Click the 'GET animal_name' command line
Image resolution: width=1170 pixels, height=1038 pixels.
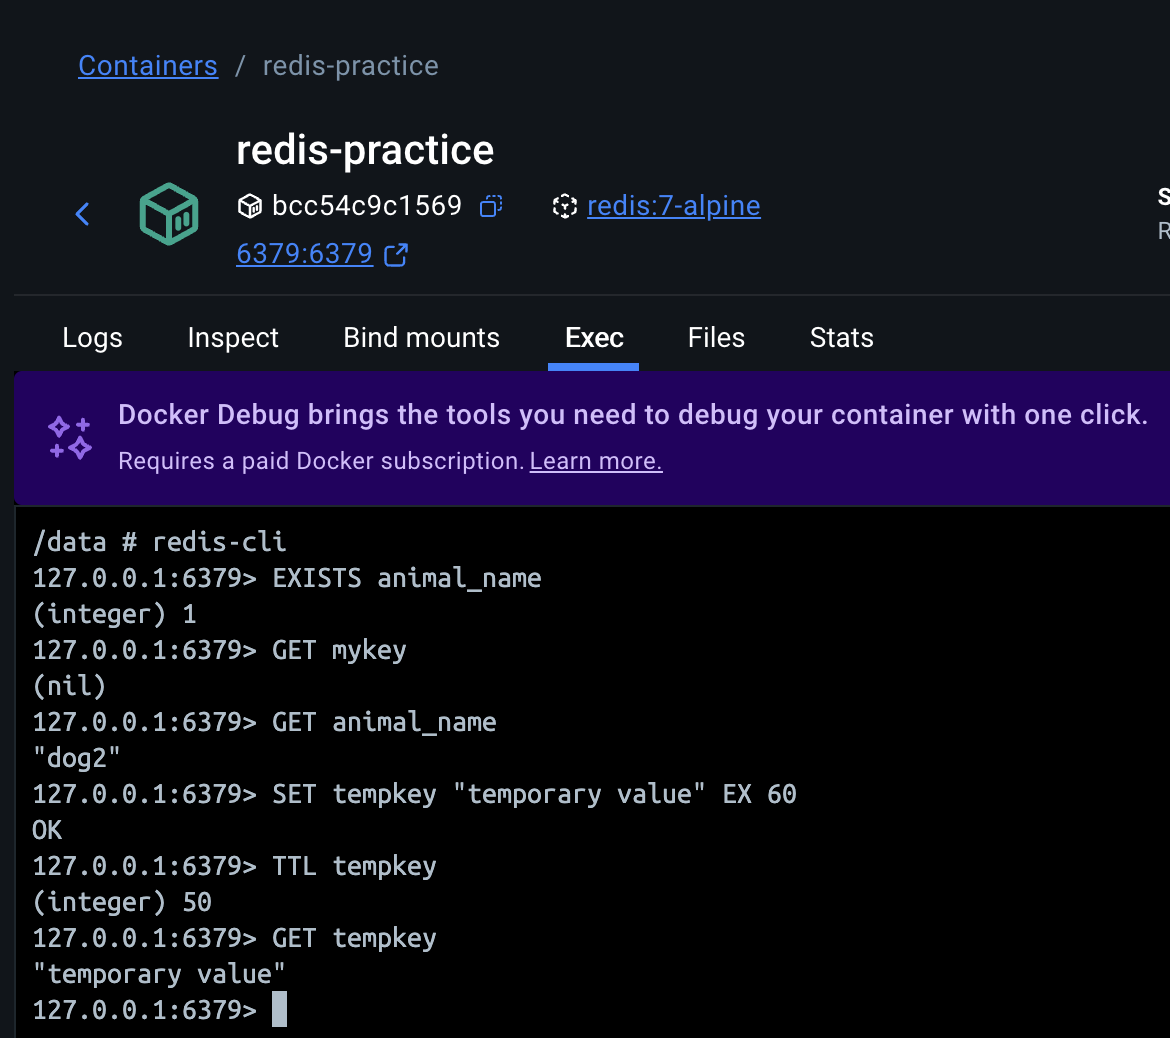pyautogui.click(x=265, y=722)
